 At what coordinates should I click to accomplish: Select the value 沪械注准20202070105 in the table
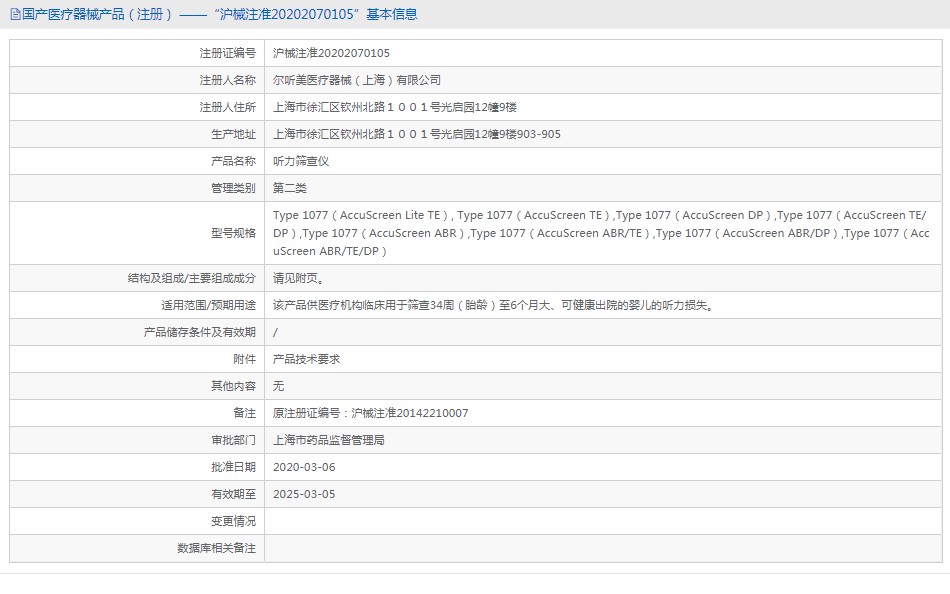click(331, 53)
